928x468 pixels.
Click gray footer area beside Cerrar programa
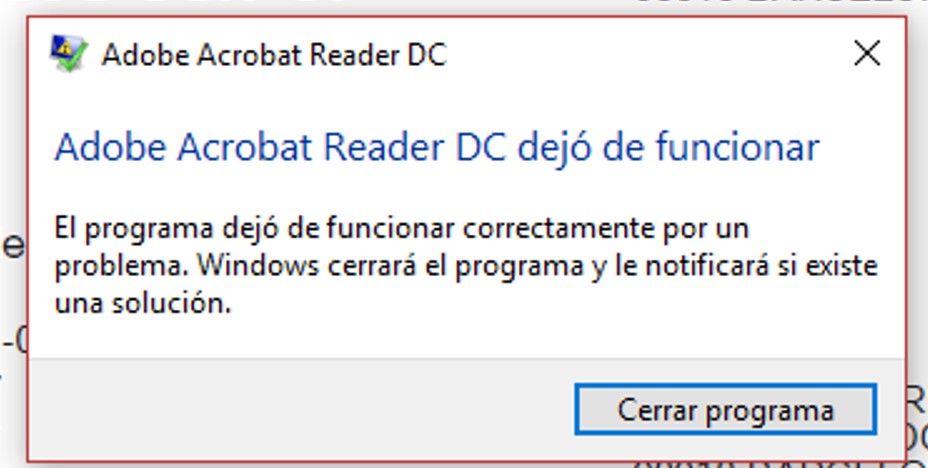click(x=296, y=409)
